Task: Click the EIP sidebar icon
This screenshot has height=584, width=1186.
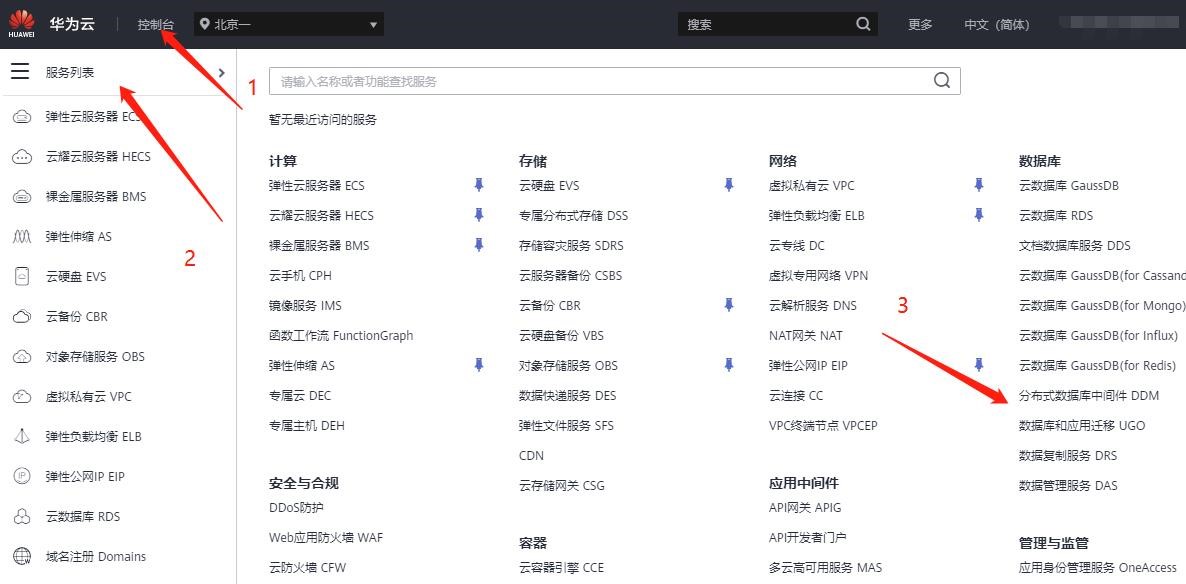Action: tap(23, 477)
